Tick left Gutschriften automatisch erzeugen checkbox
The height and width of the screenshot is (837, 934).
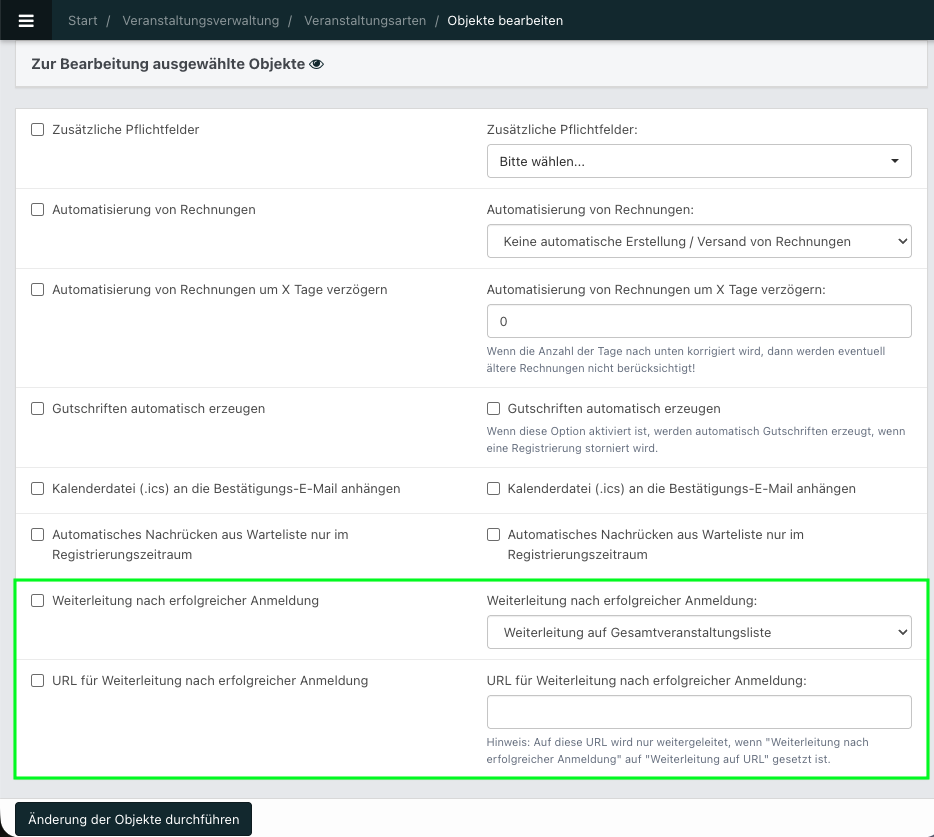coord(38,409)
